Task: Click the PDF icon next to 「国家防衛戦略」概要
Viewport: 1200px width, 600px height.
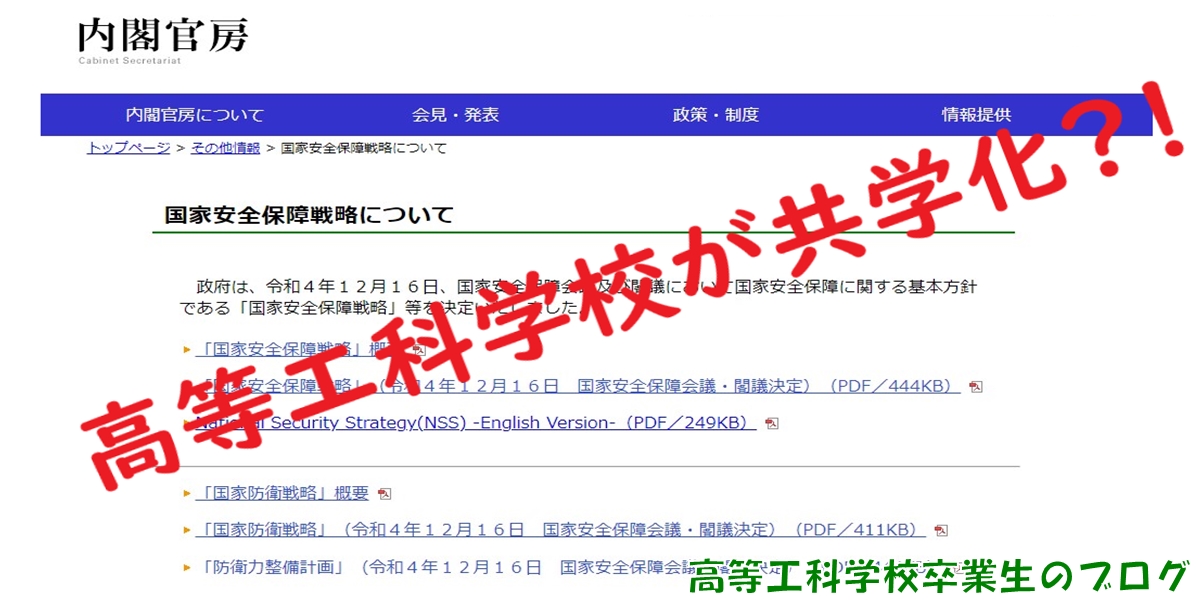Action: 385,494
